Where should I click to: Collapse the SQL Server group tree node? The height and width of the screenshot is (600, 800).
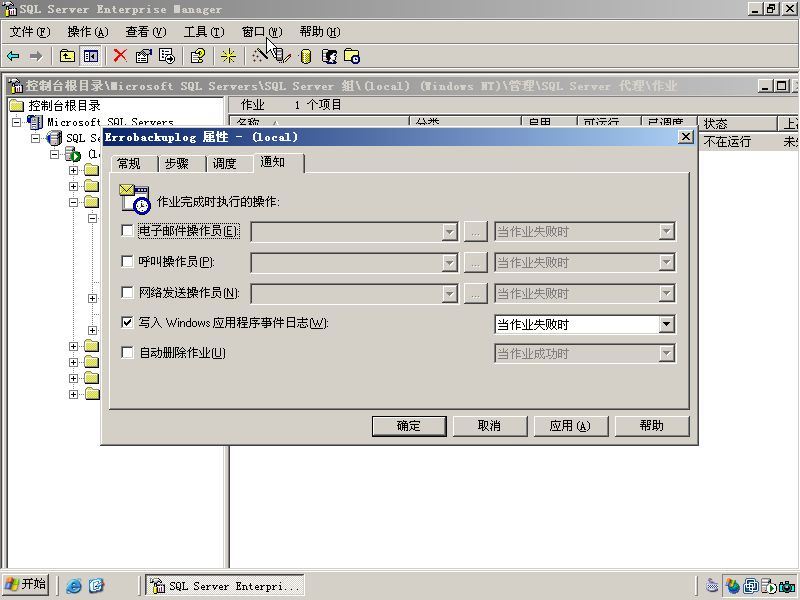tap(35, 138)
